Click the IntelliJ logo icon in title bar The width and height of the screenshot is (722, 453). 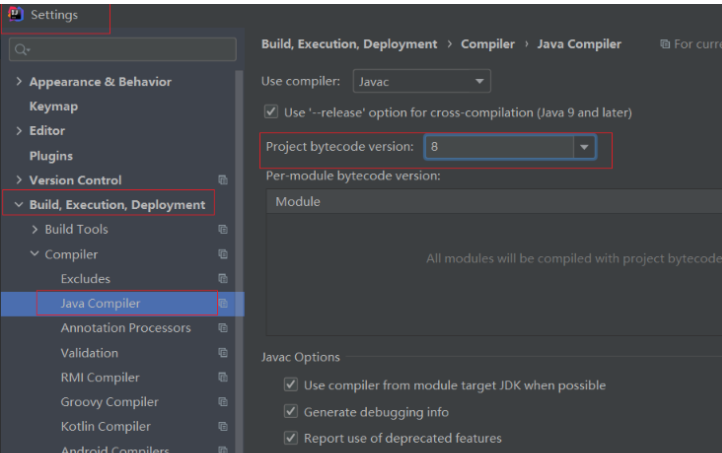click(16, 15)
